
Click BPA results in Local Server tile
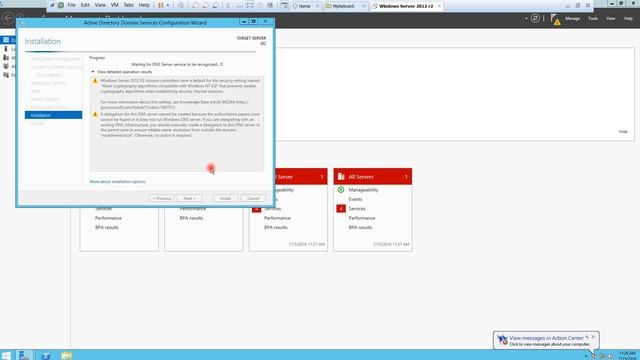pyautogui.click(x=276, y=227)
